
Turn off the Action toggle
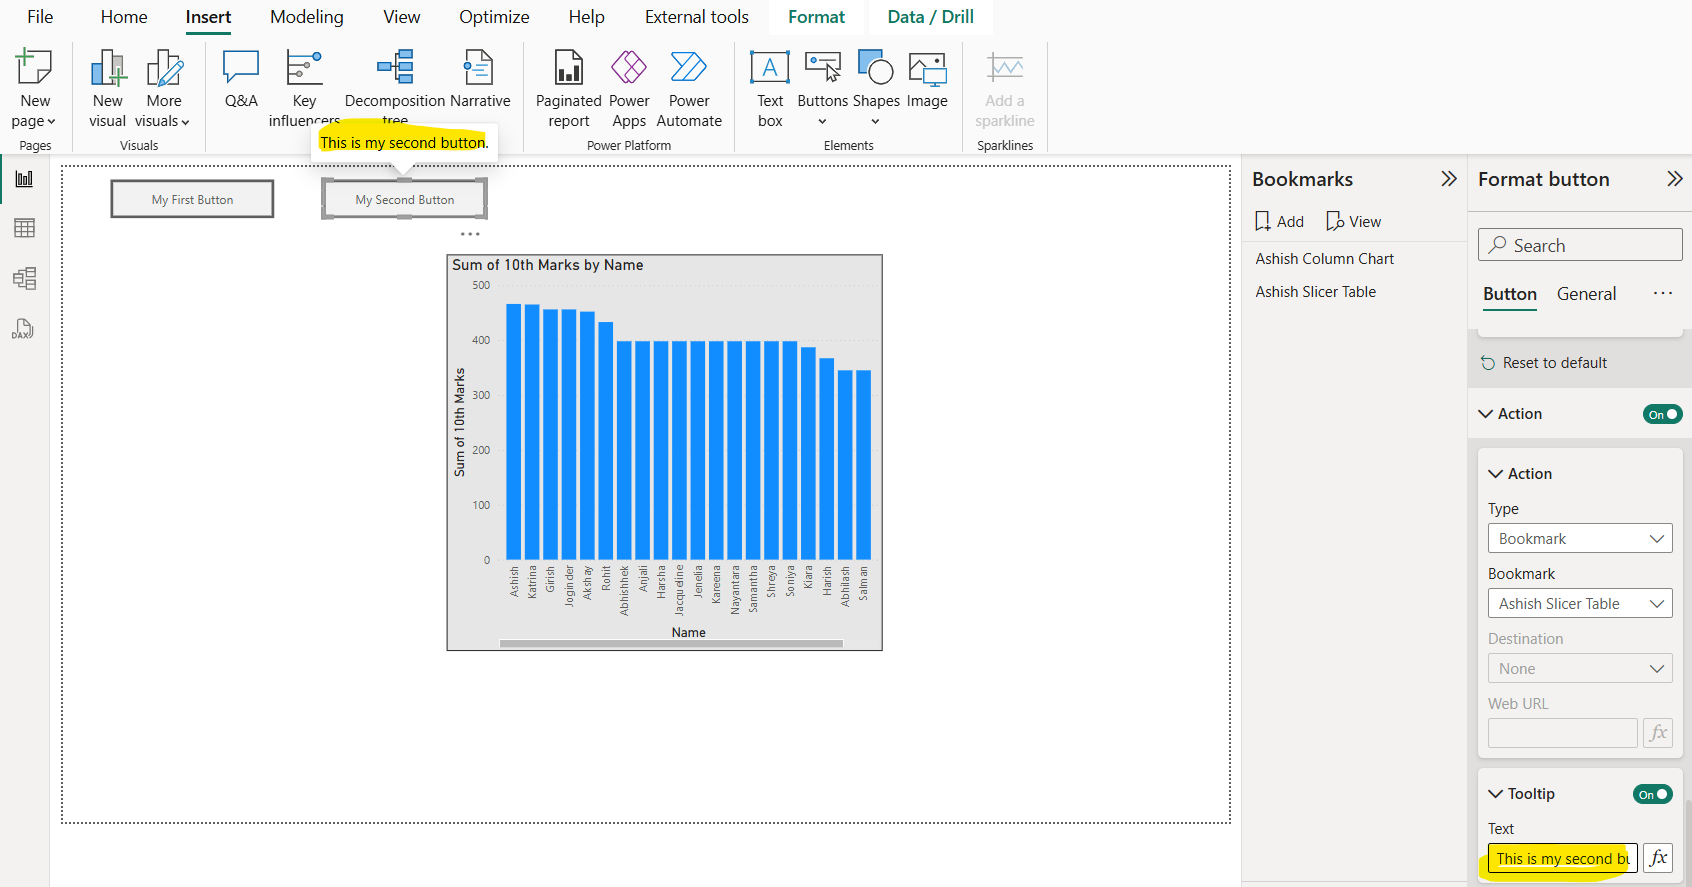pyautogui.click(x=1662, y=414)
